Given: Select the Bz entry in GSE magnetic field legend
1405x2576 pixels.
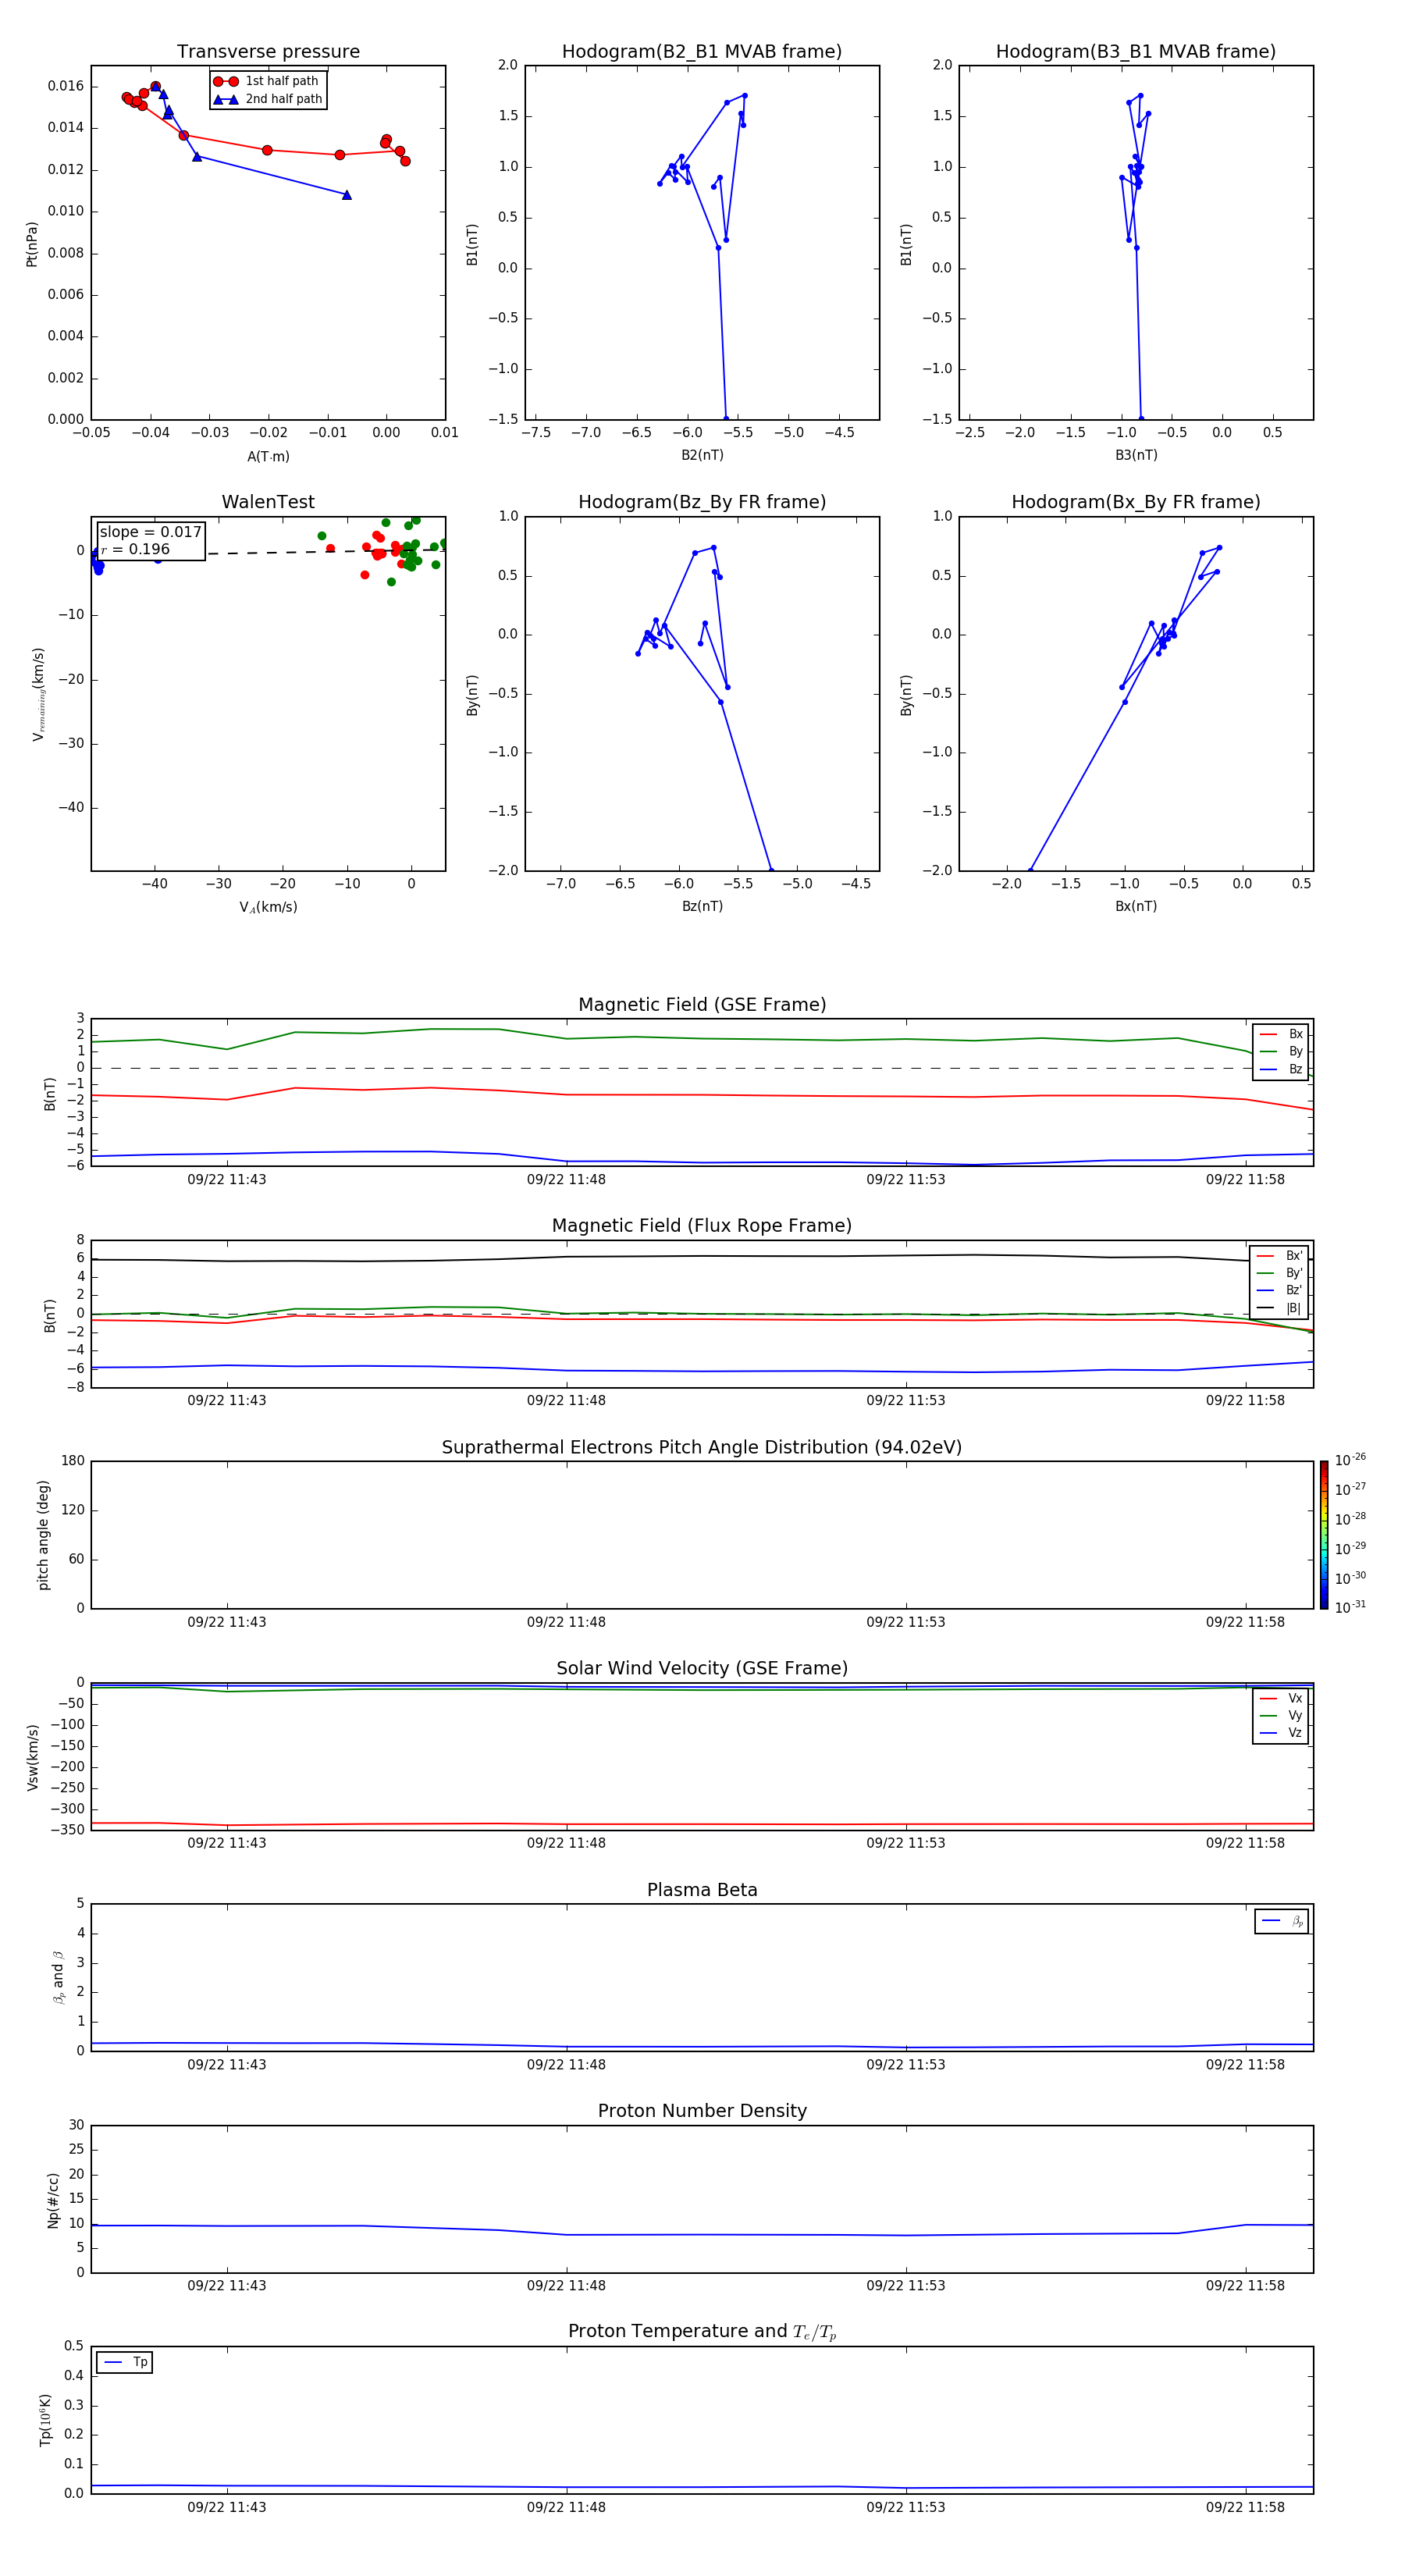Looking at the screenshot, I should point(1282,1069).
